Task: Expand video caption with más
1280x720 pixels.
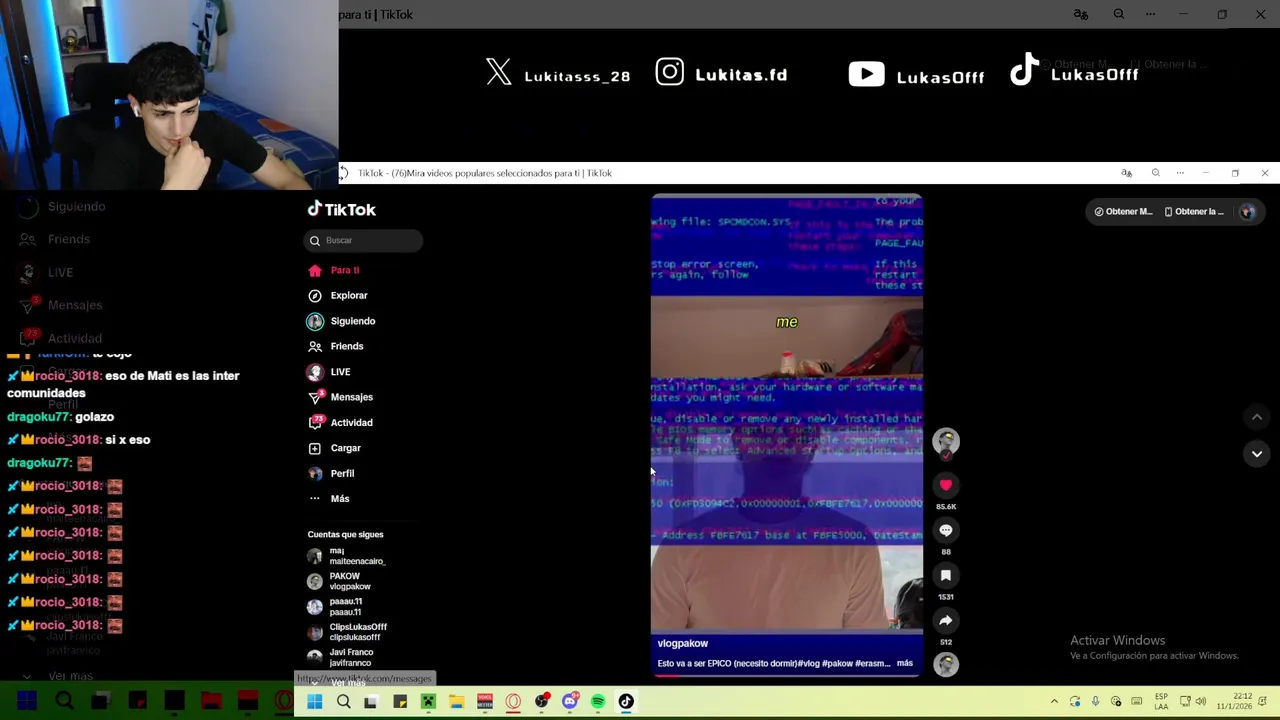Action: tap(904, 663)
